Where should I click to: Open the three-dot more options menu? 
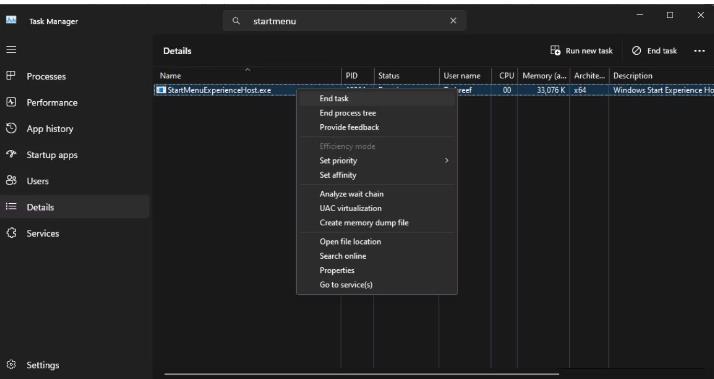point(699,51)
